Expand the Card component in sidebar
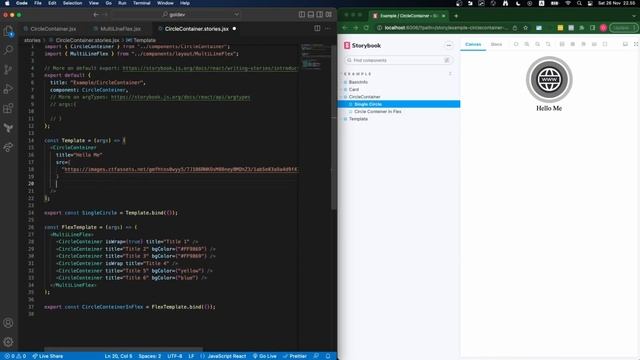The width and height of the screenshot is (640, 360). [351, 89]
